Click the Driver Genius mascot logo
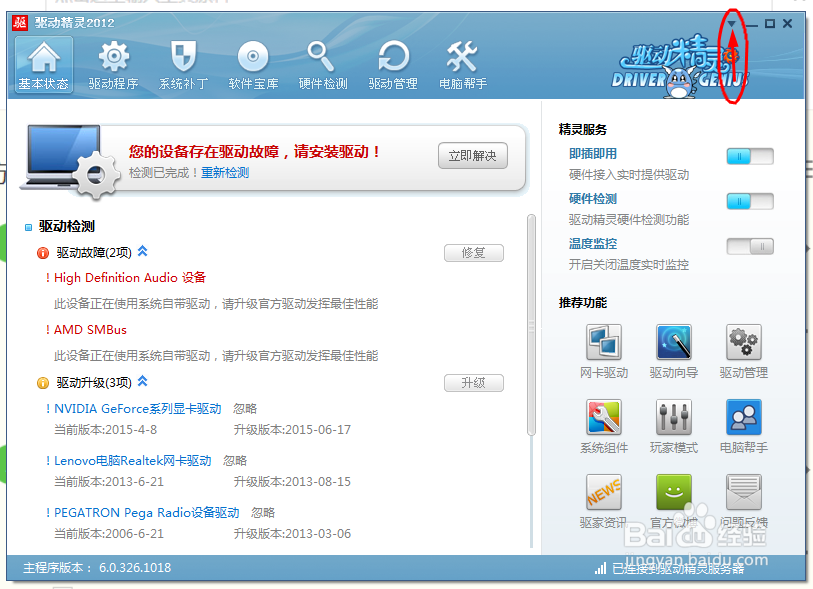Image resolution: width=813 pixels, height=589 pixels. 679,67
